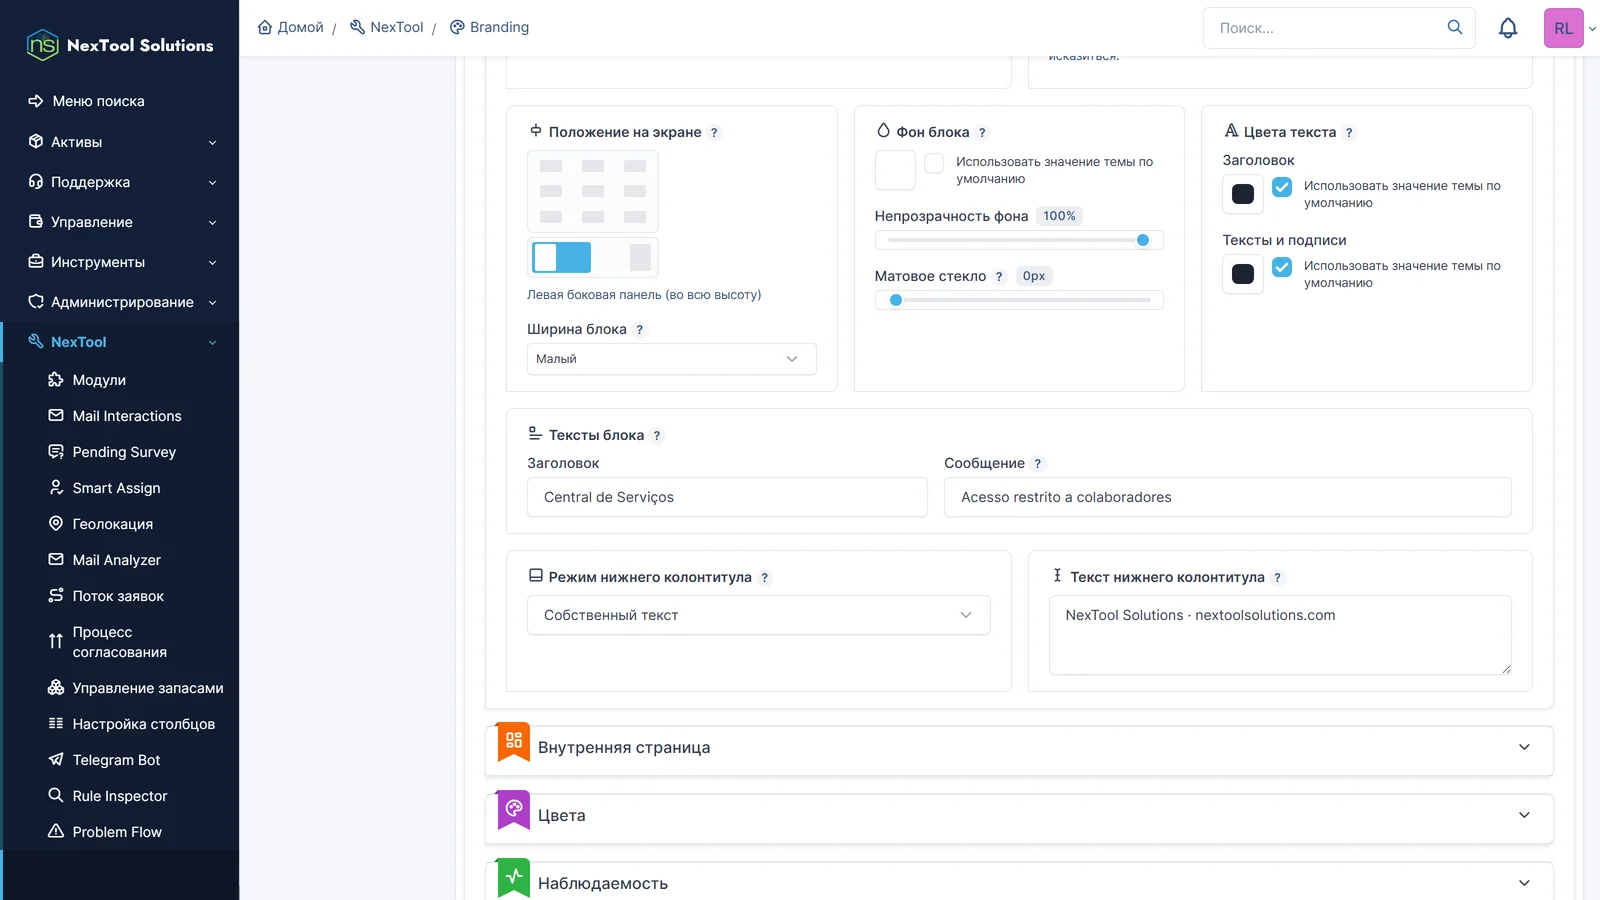Open the RL user avatar menu
Viewport: 1600px width, 900px height.
pos(1564,28)
